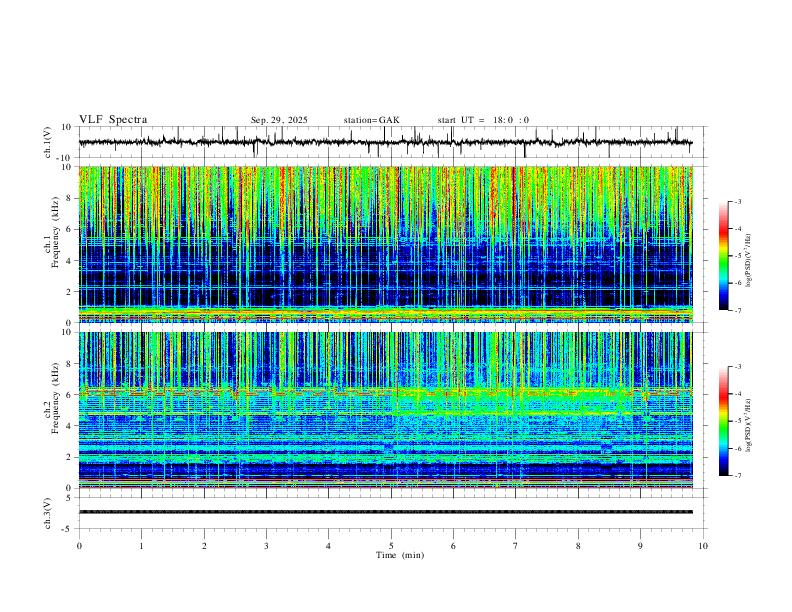Click the ch.1 colorbar 'log(PSD)' label
Viewport: 792px width, 612px height.
(749, 261)
